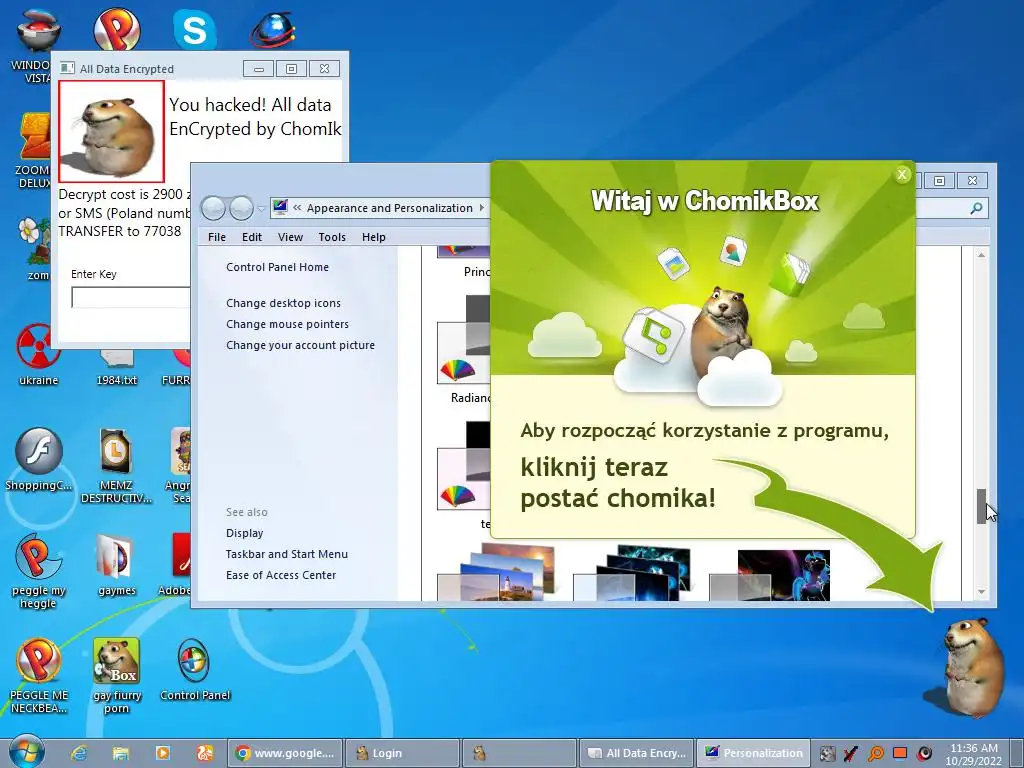Viewport: 1024px width, 768px height.
Task: Open the Tools menu in Personalization window
Action: [x=332, y=237]
